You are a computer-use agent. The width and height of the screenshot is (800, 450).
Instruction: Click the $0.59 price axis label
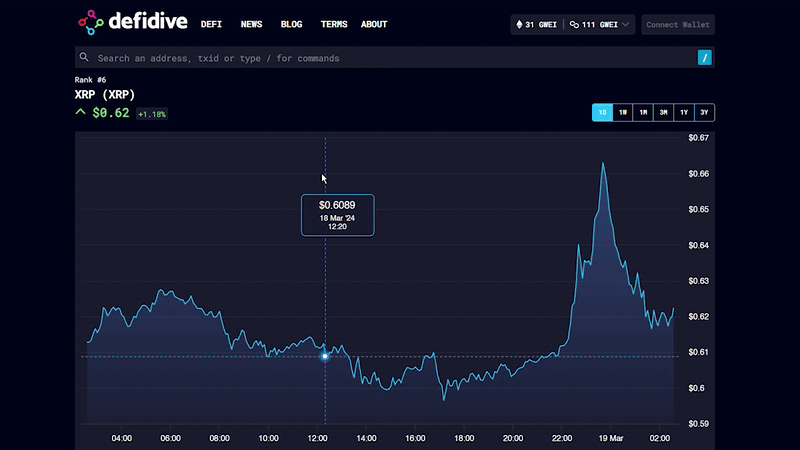[x=698, y=424]
